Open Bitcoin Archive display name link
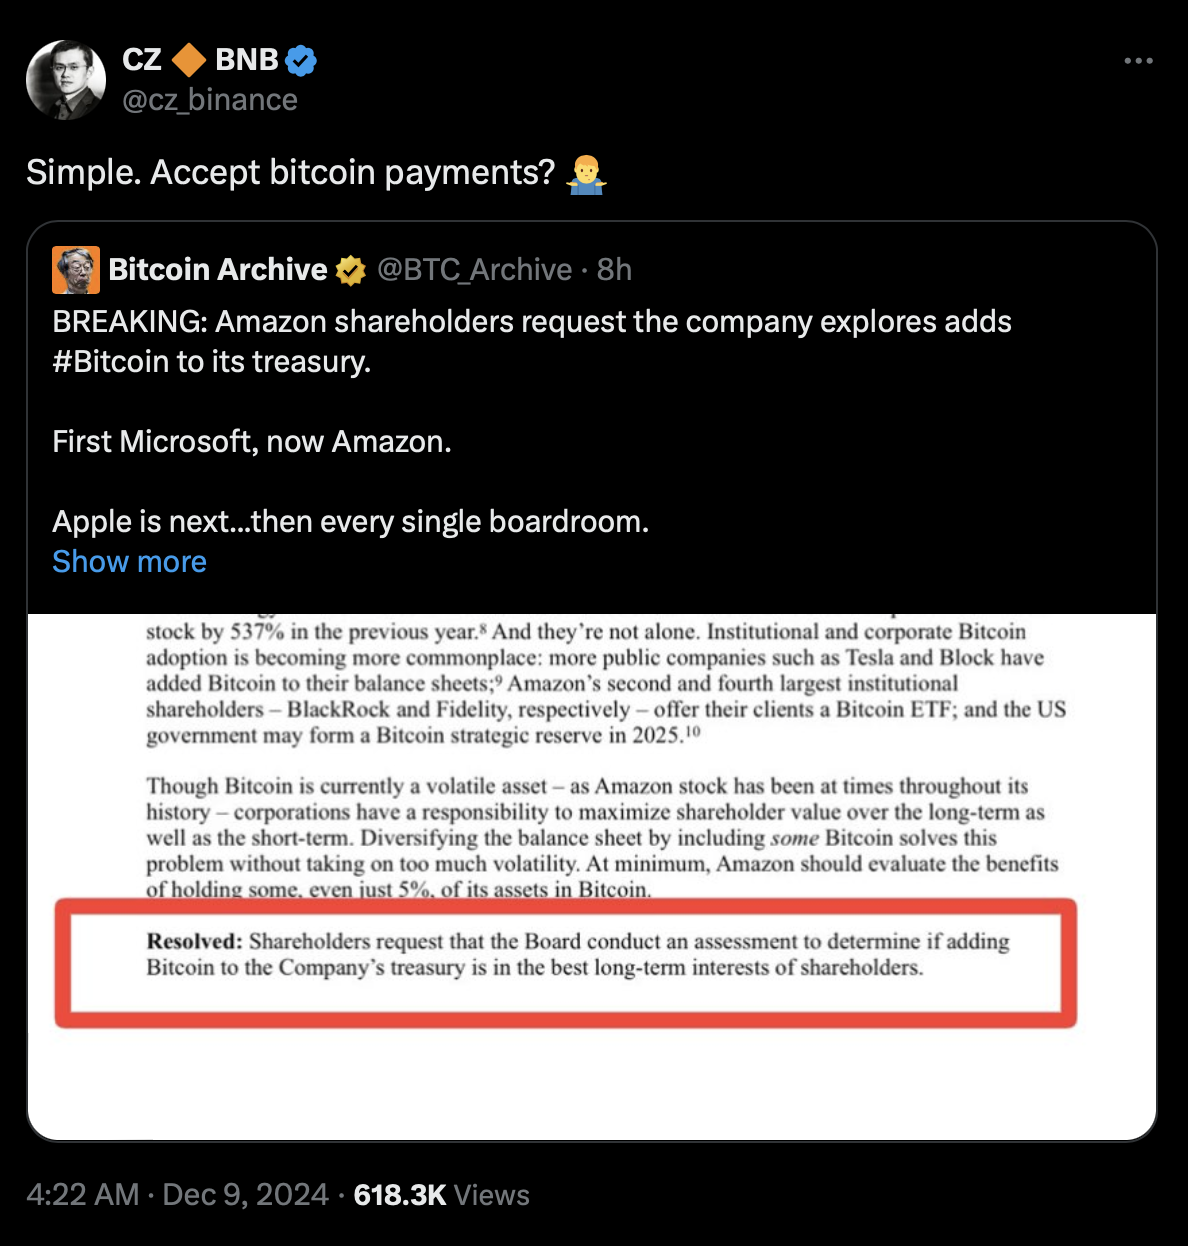The image size is (1188, 1246). [218, 270]
